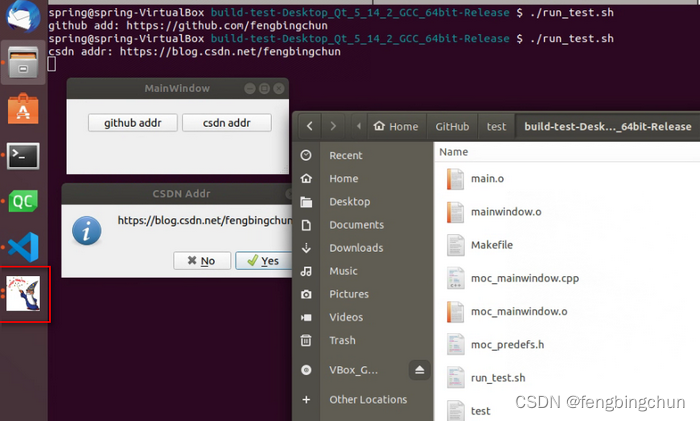Image resolution: width=700 pixels, height=421 pixels.
Task: Click the Pictures camera icon in sidebar
Action: click(x=306, y=294)
